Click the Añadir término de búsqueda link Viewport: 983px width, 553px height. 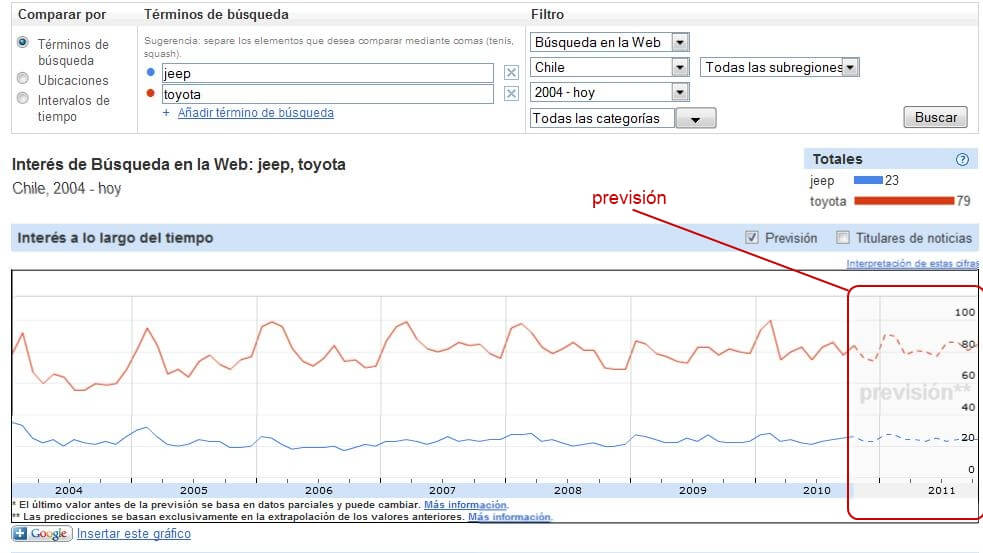coord(255,113)
